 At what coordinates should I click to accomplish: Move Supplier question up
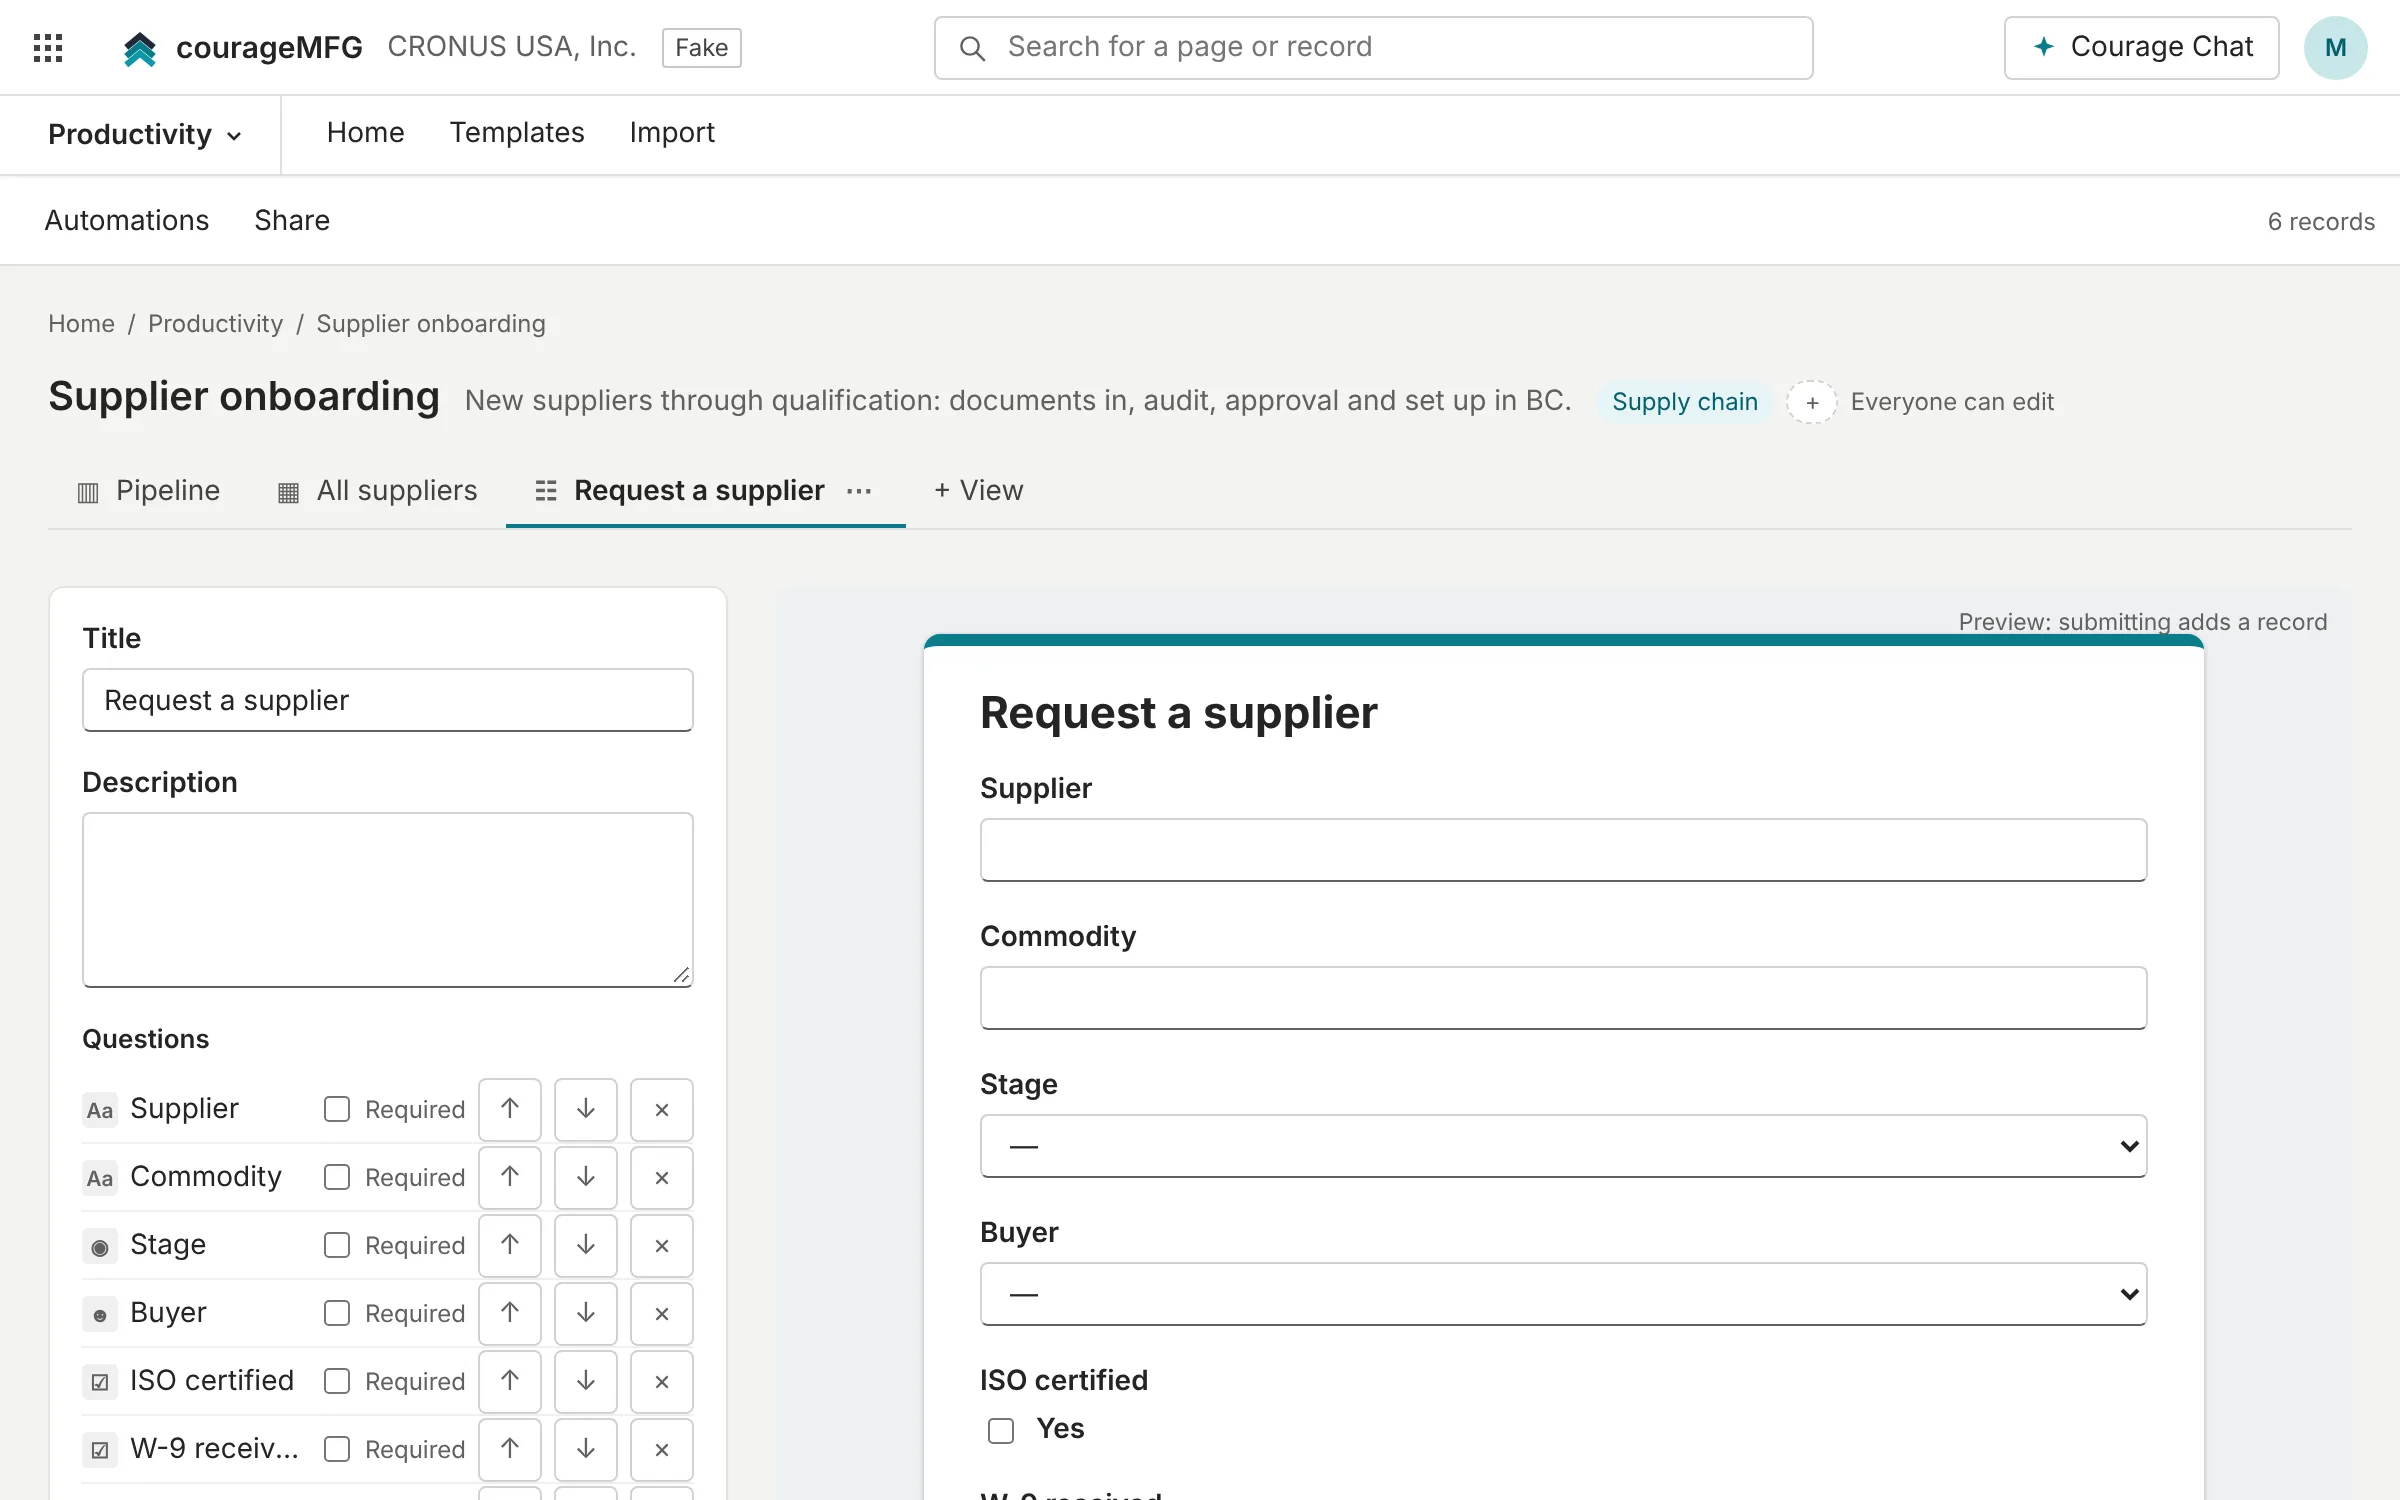click(x=510, y=1109)
